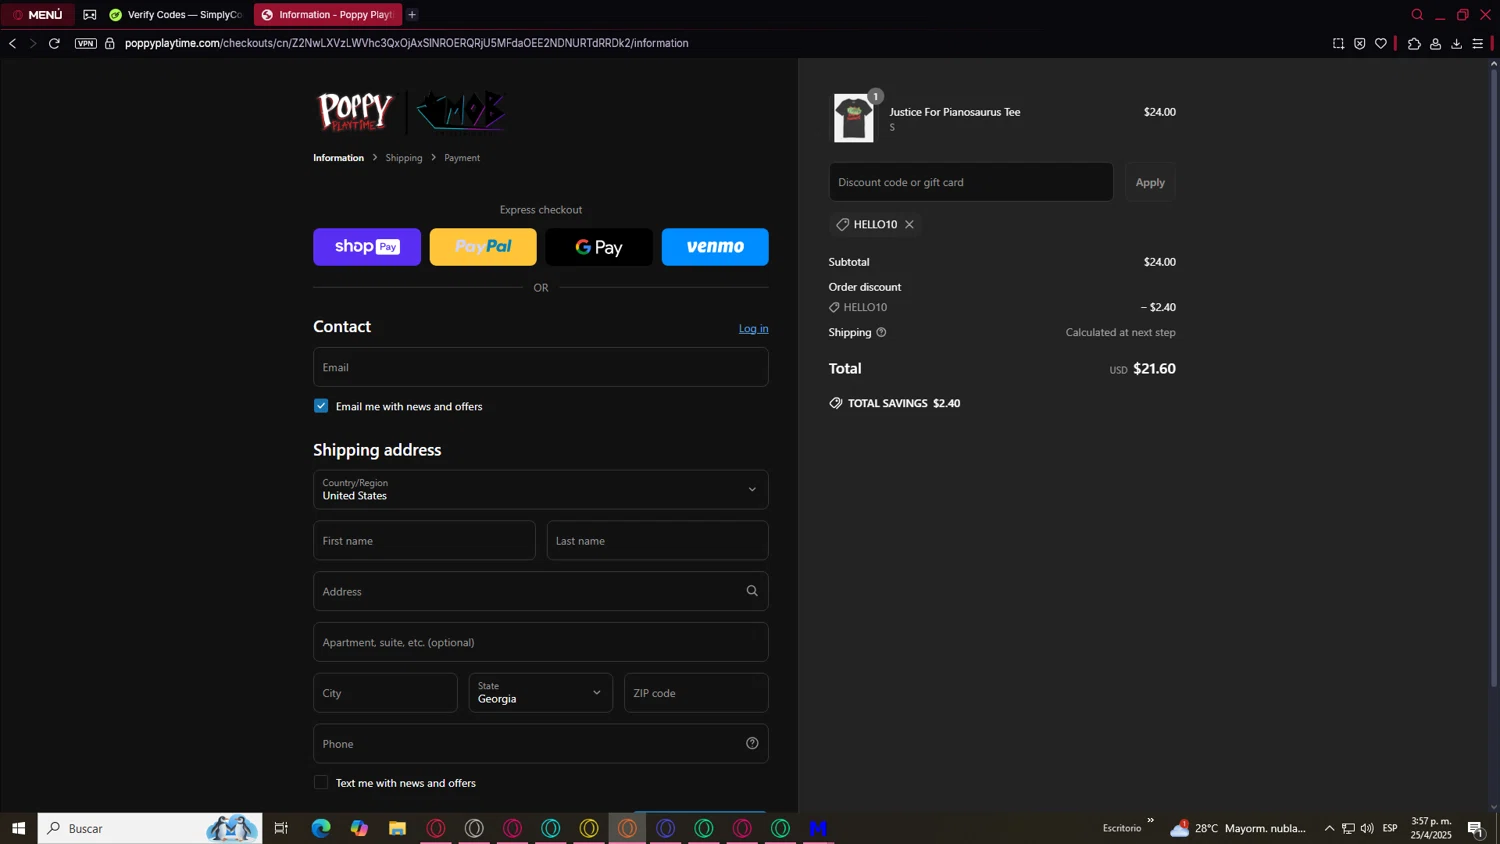Focus the First name field
The height and width of the screenshot is (844, 1500).
pos(424,541)
